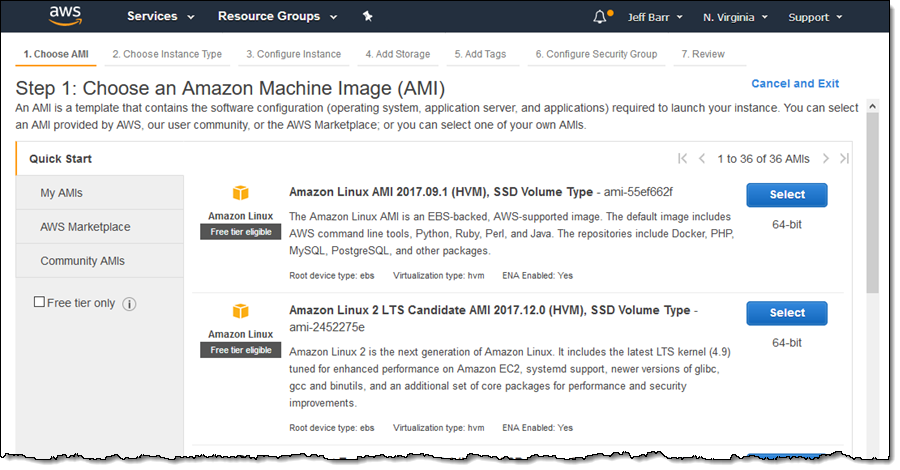Open the notifications bell icon
The image size is (900, 470).
pos(600,17)
